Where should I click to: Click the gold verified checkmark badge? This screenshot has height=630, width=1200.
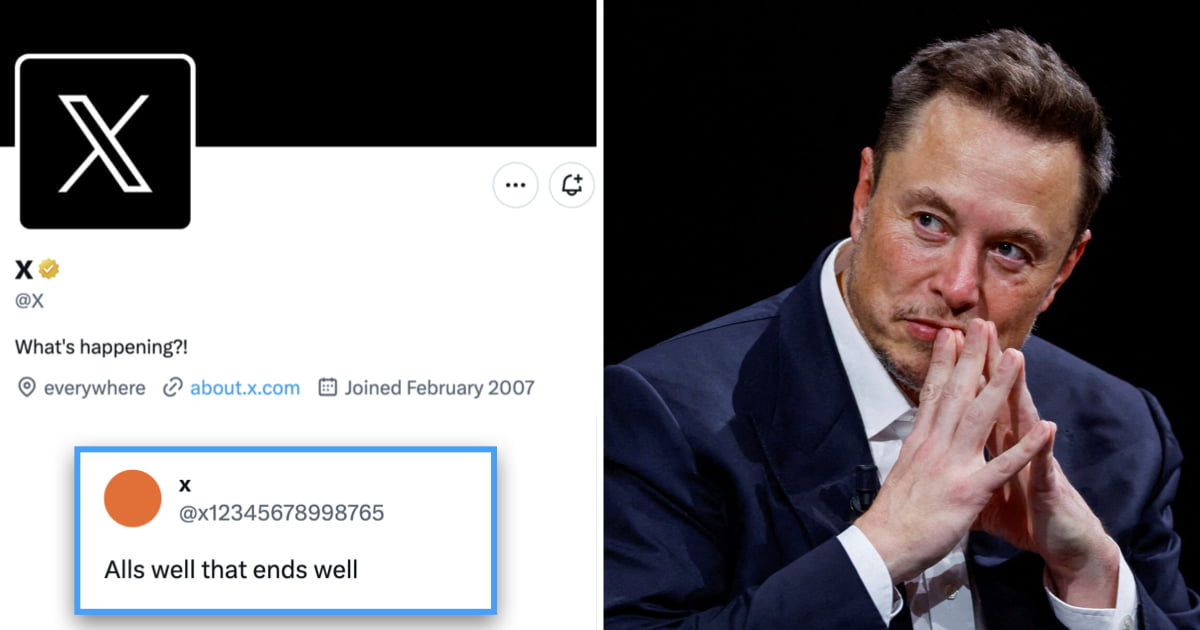[x=48, y=268]
